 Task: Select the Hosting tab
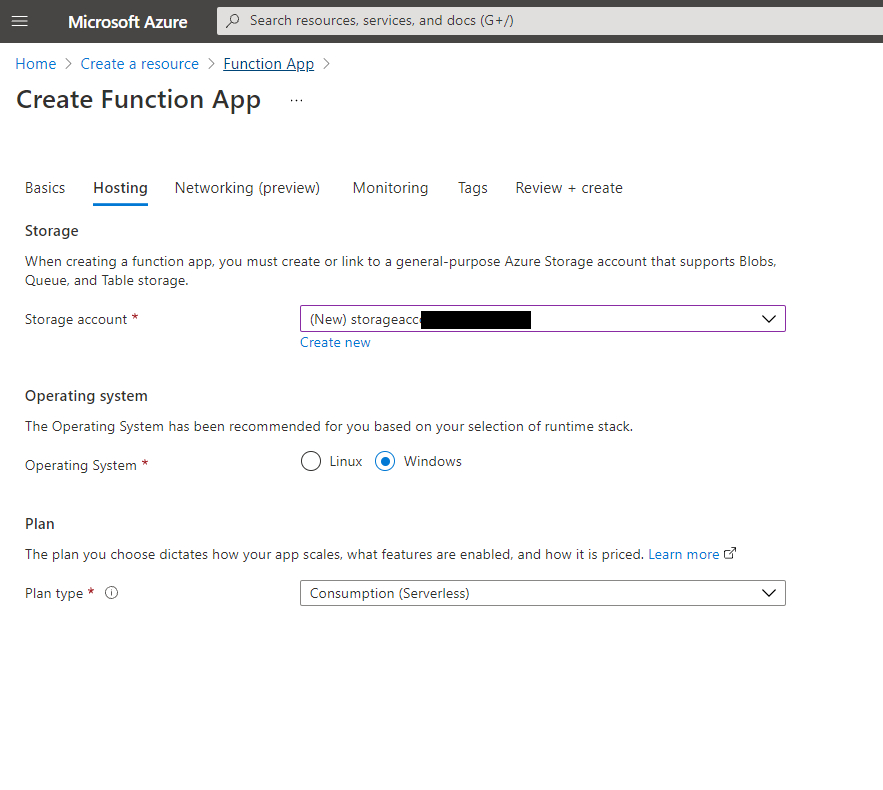121,188
